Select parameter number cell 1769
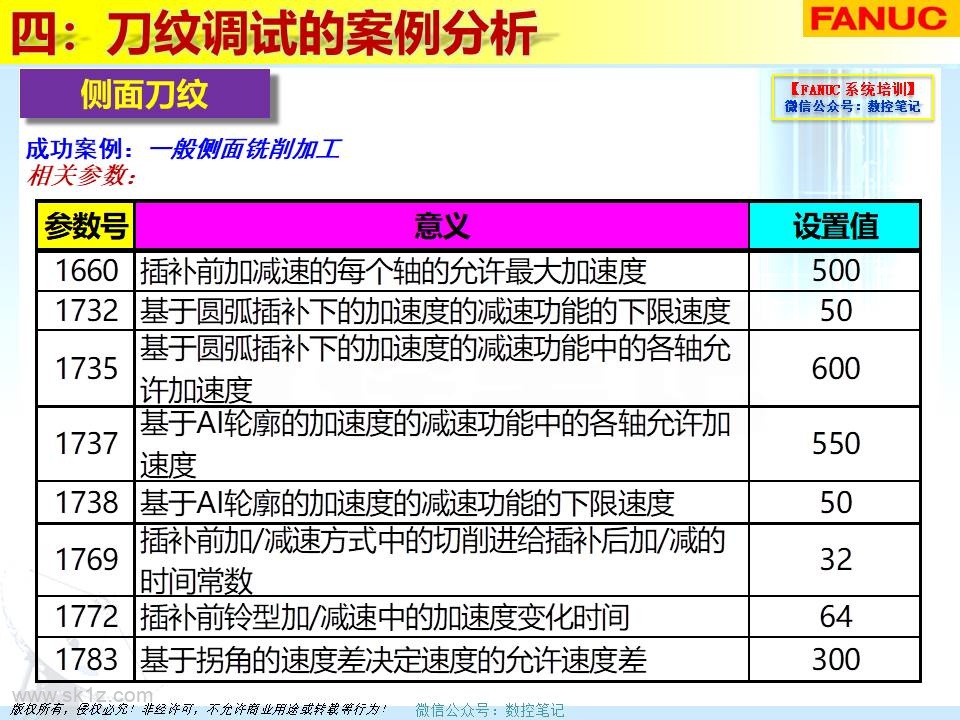This screenshot has width=960, height=720. coord(86,559)
